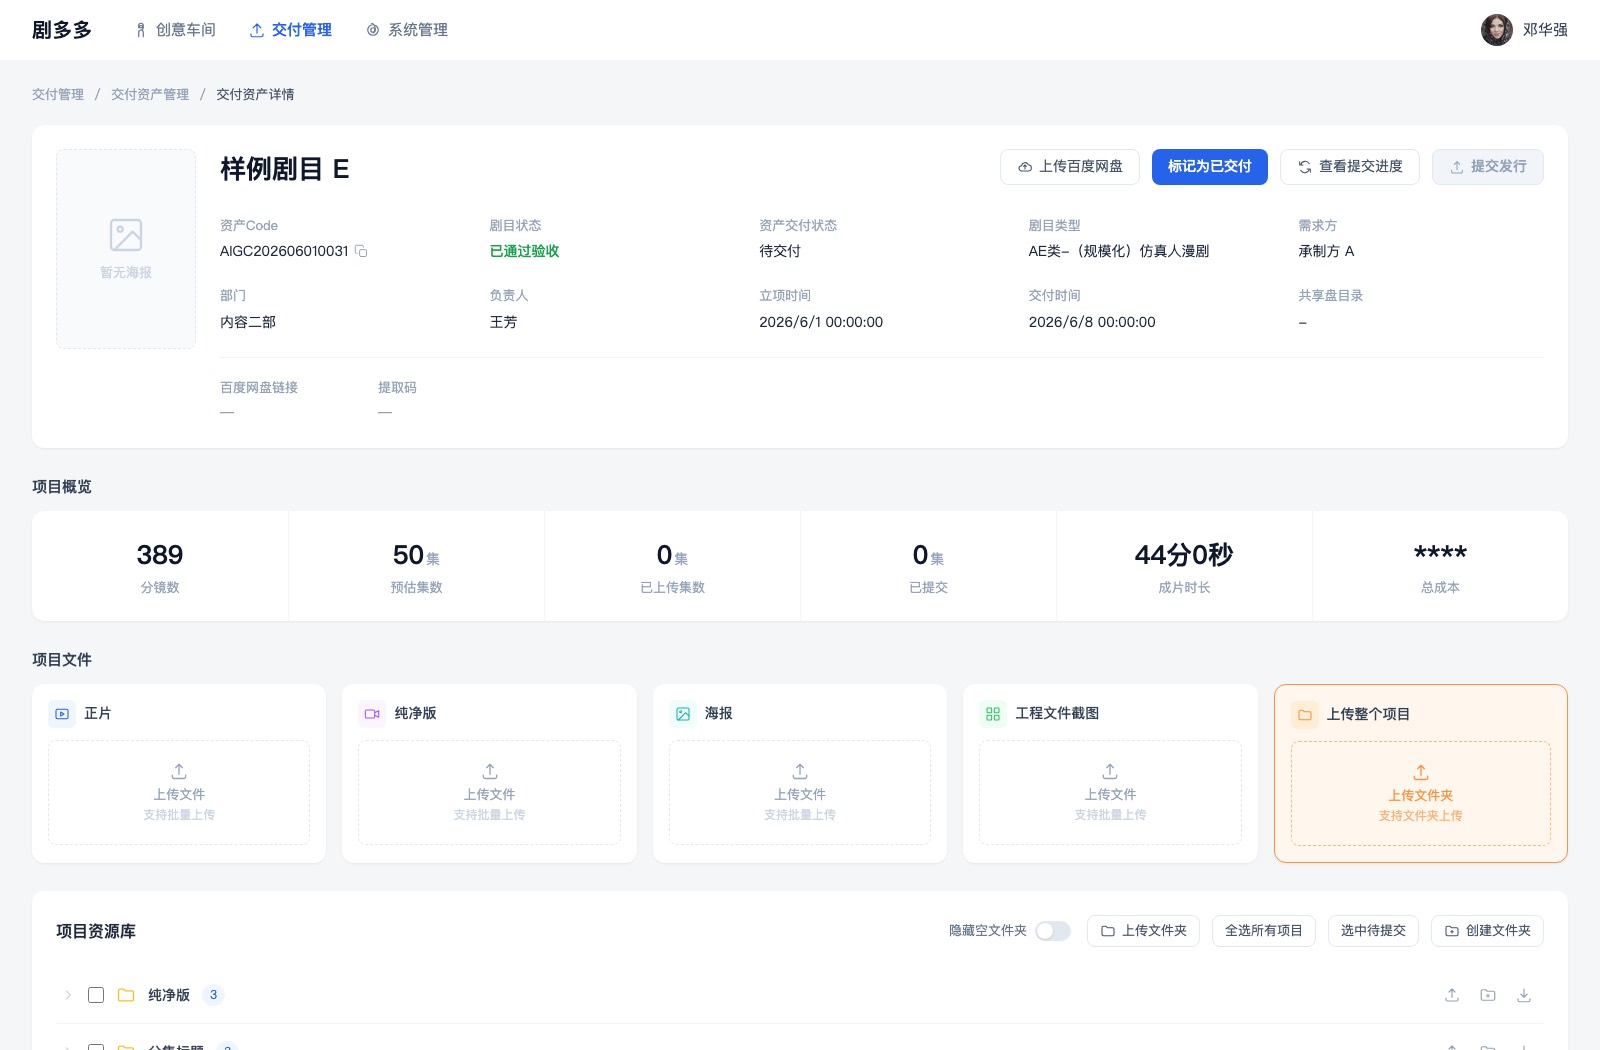
Task: Click the 全选所有项目 button
Action: click(x=1264, y=931)
